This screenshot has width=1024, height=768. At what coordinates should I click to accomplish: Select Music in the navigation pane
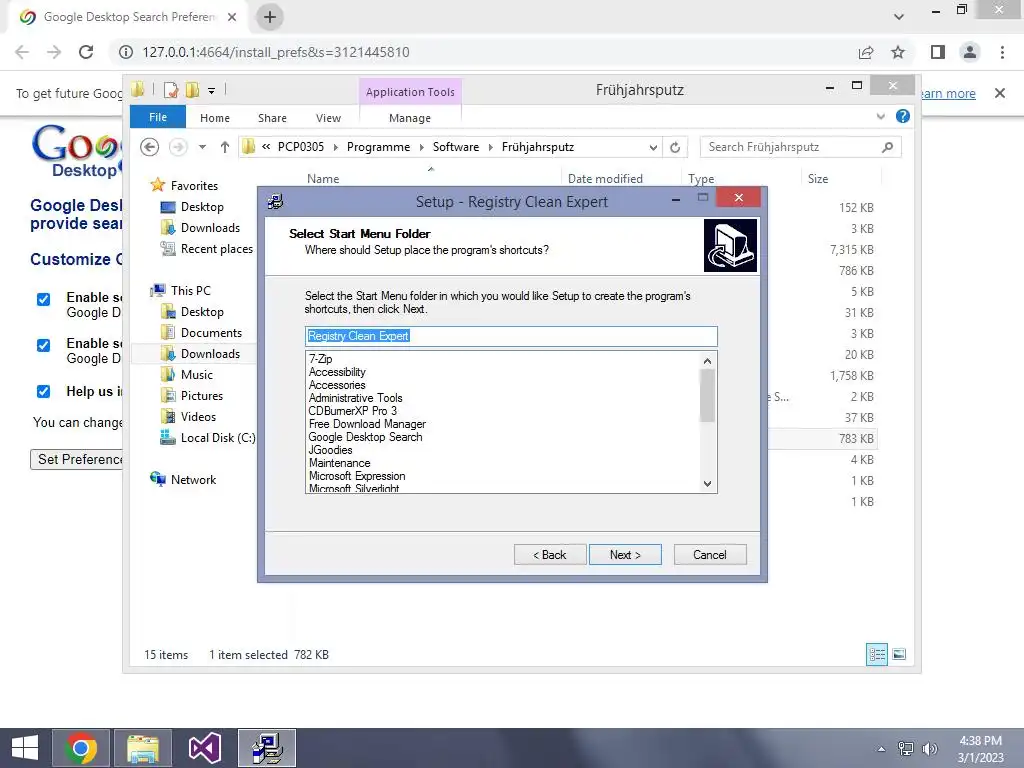(x=197, y=374)
